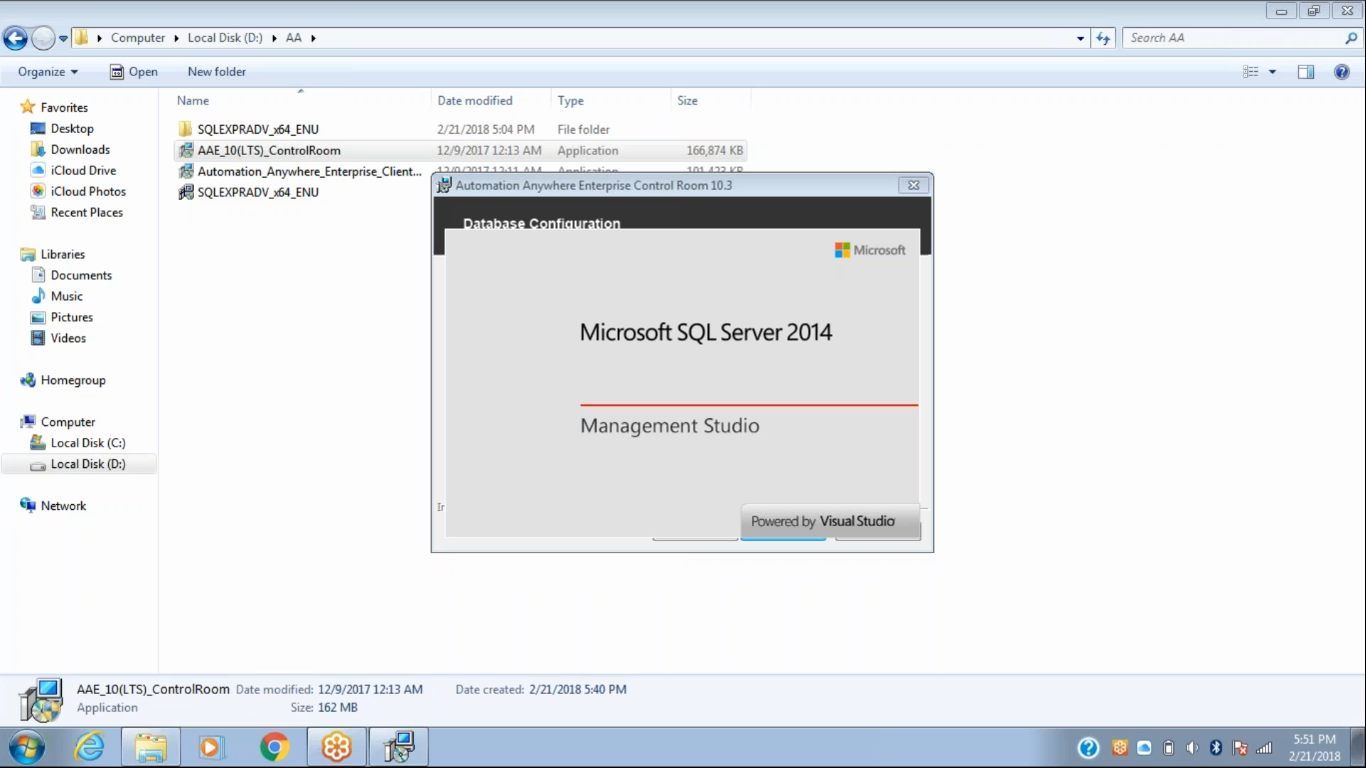Open iCloud Photos under Favorites
The height and width of the screenshot is (768, 1366).
coord(88,191)
